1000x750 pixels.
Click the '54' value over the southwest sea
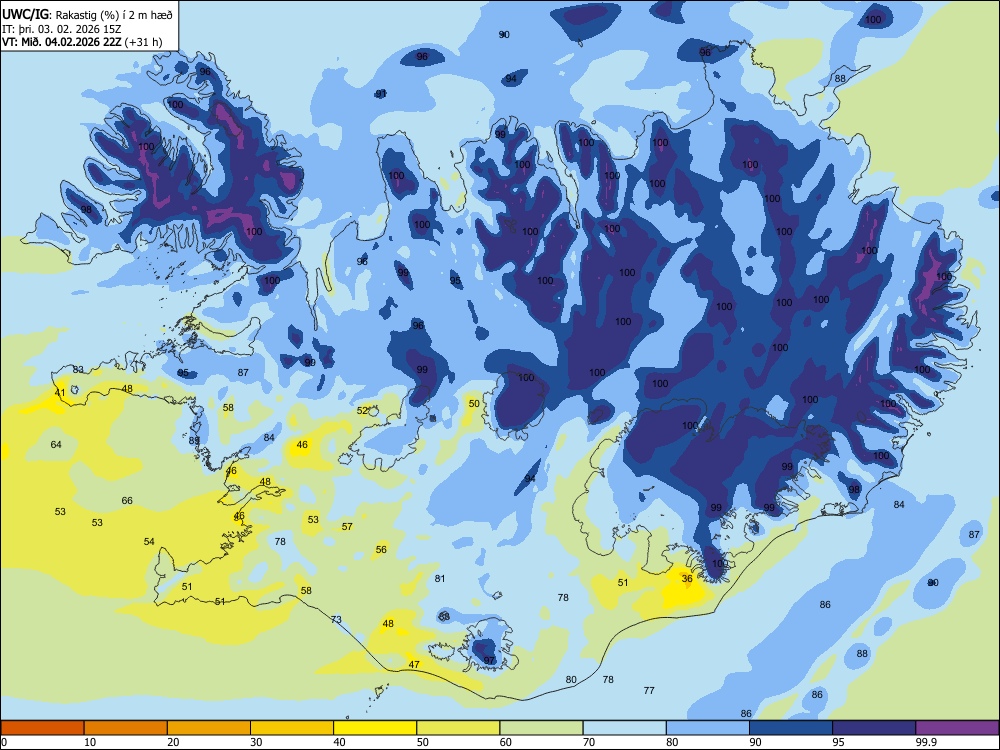[149, 541]
